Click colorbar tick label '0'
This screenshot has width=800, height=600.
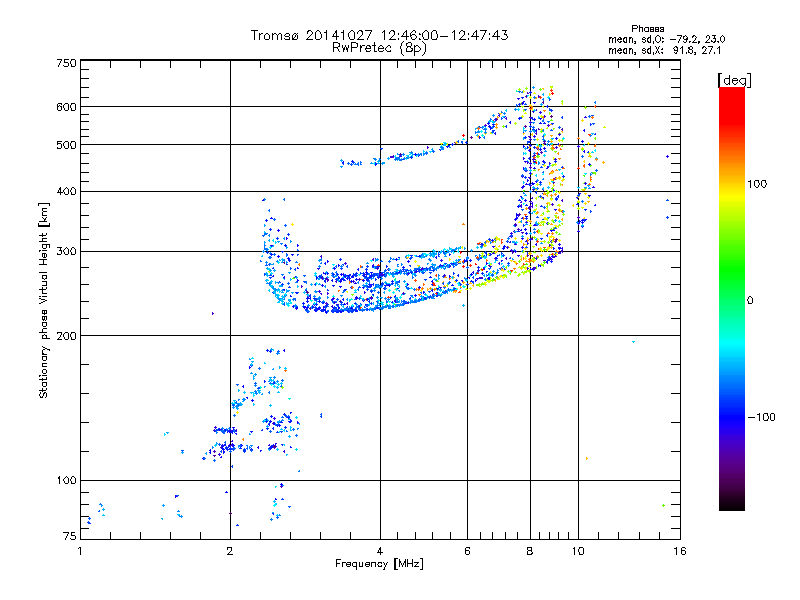(x=750, y=301)
